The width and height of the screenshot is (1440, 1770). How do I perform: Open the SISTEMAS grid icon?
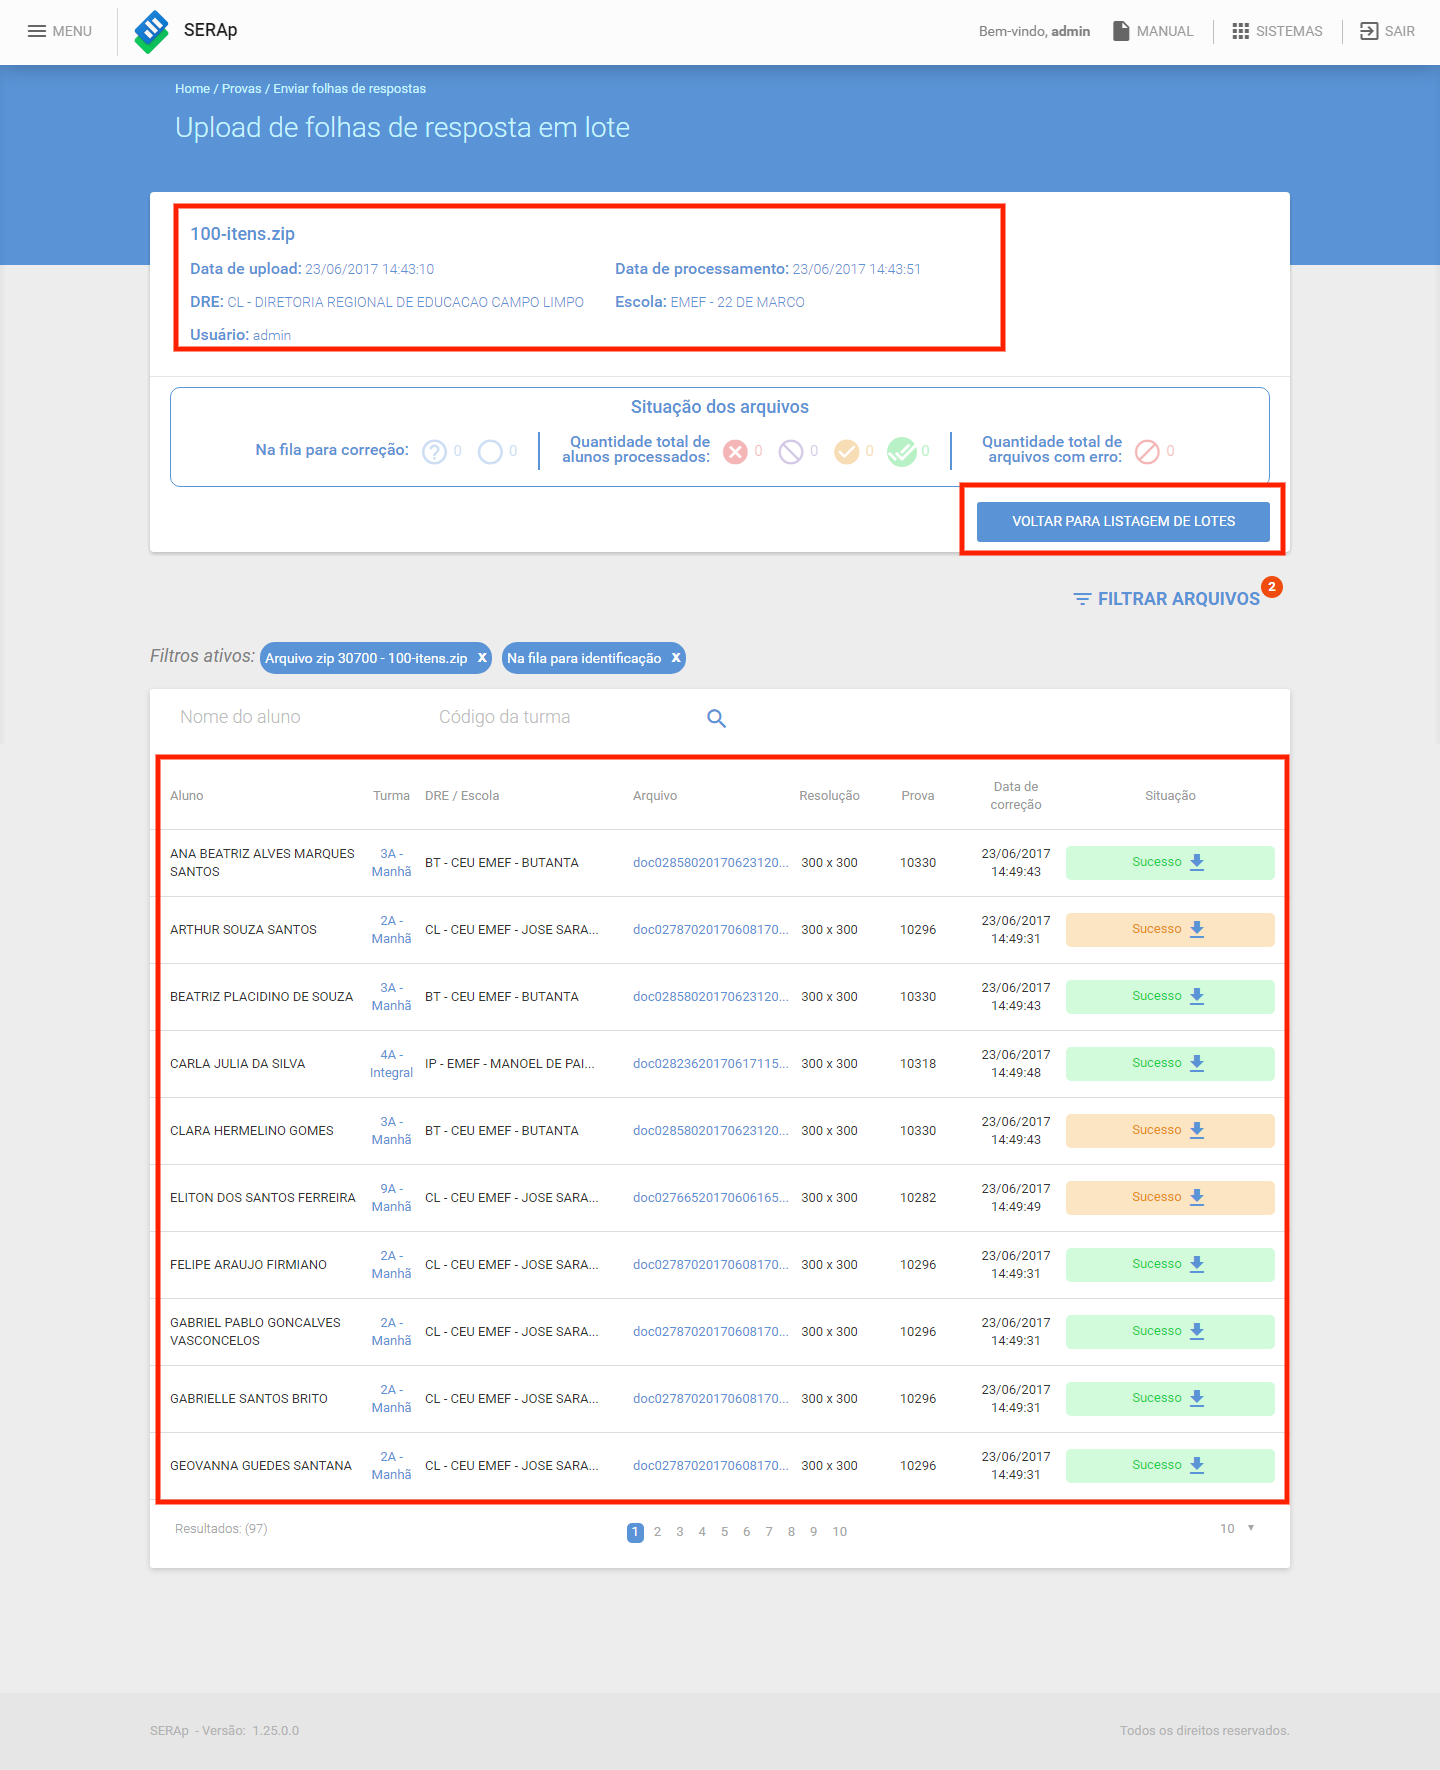pyautogui.click(x=1240, y=31)
